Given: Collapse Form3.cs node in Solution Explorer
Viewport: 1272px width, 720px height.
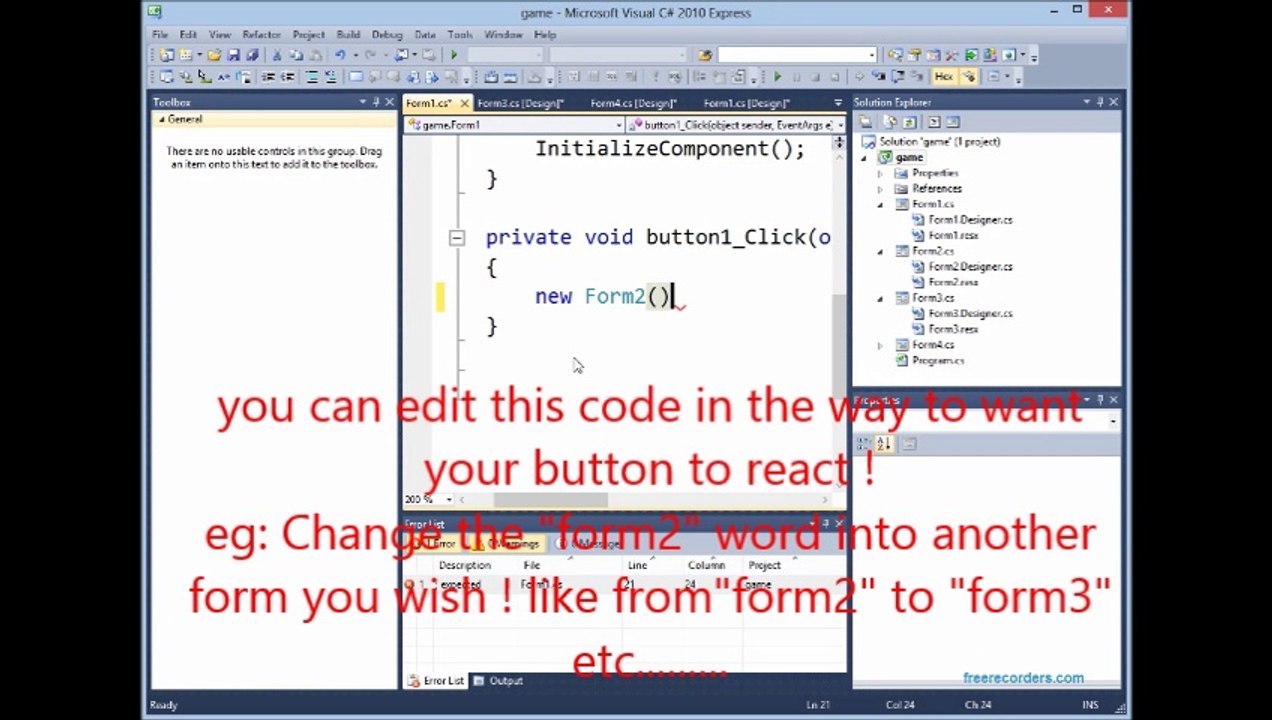Looking at the screenshot, I should (x=880, y=298).
